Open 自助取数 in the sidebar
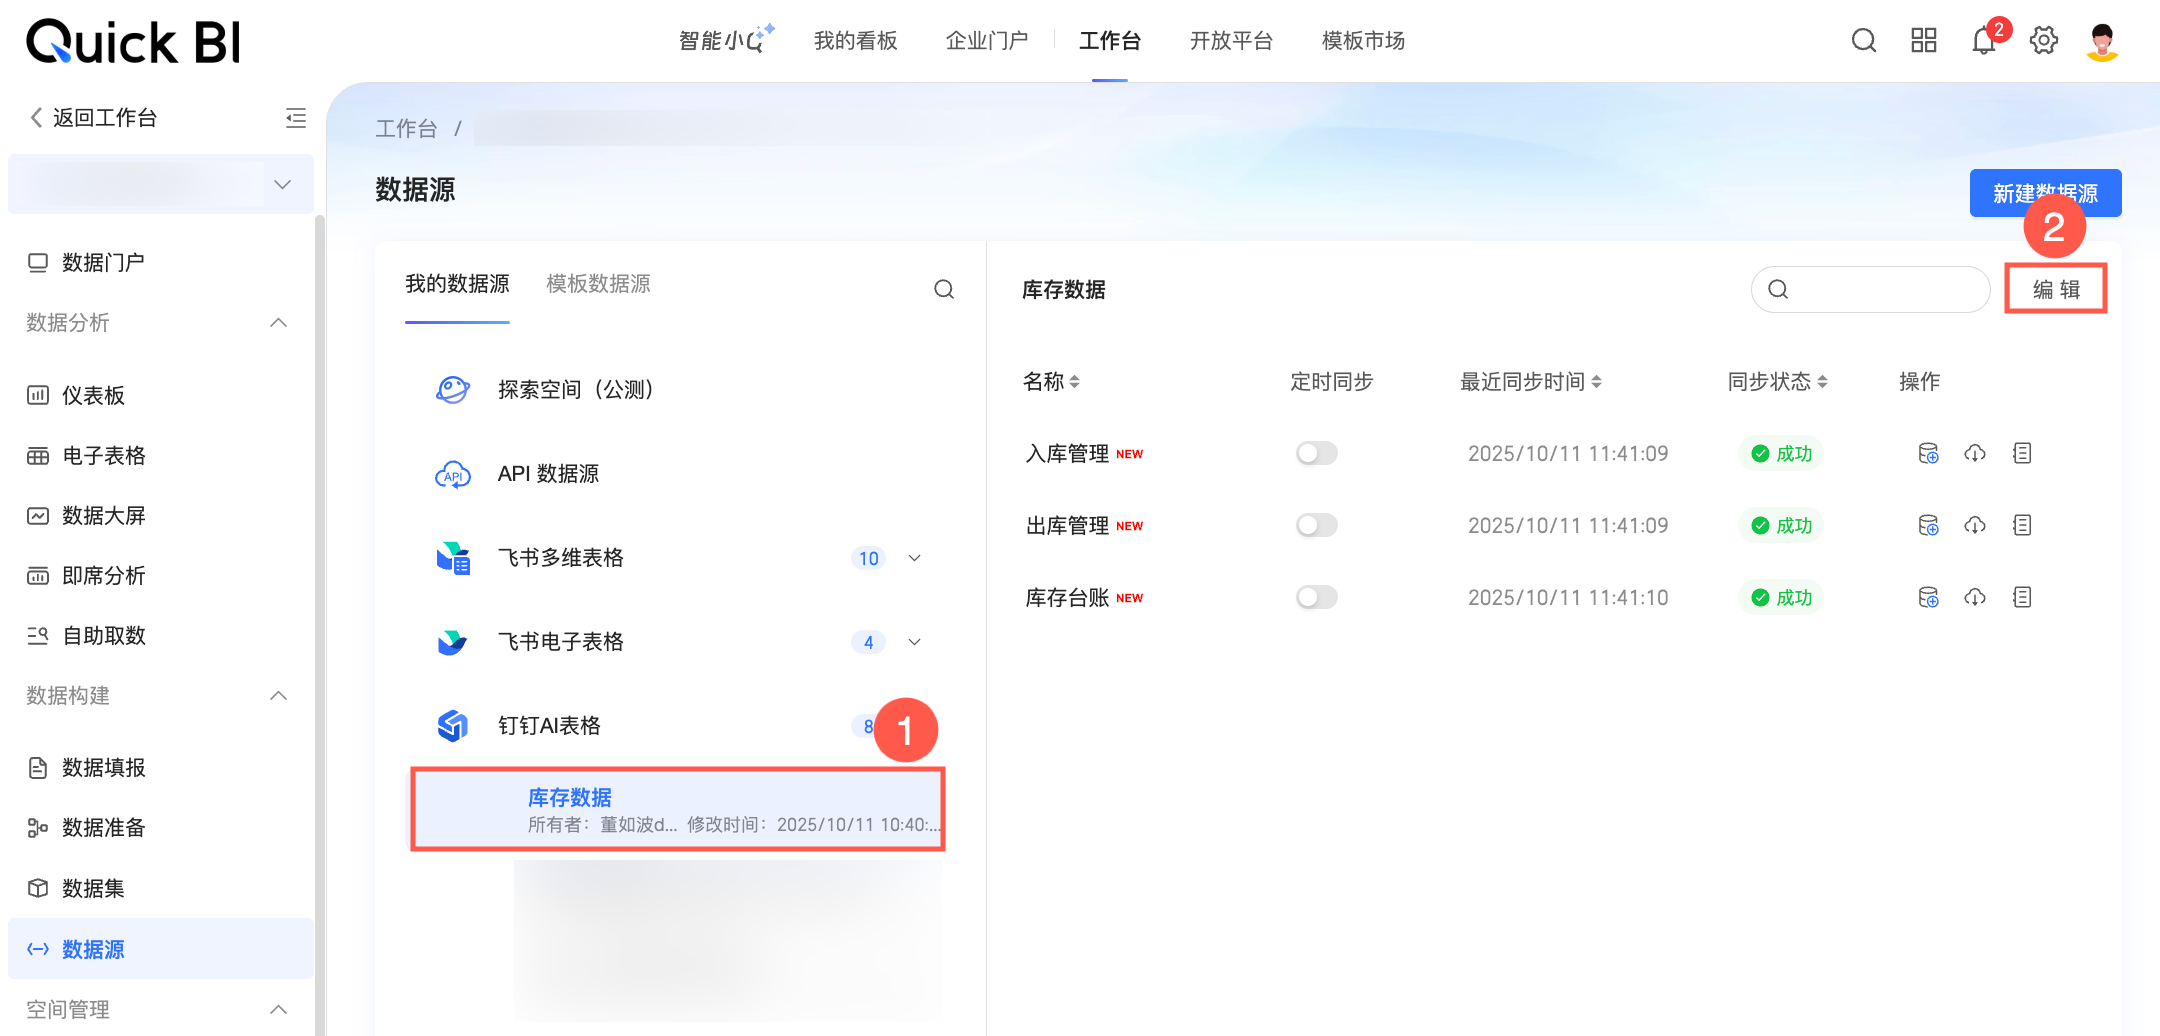Screen dimensions: 2160x1036 pos(103,636)
